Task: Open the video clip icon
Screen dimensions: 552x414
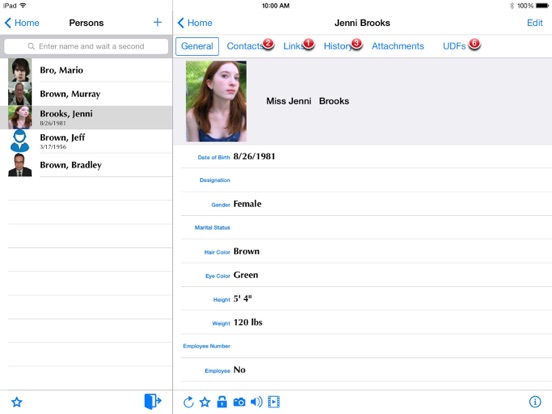Action: click(x=274, y=402)
